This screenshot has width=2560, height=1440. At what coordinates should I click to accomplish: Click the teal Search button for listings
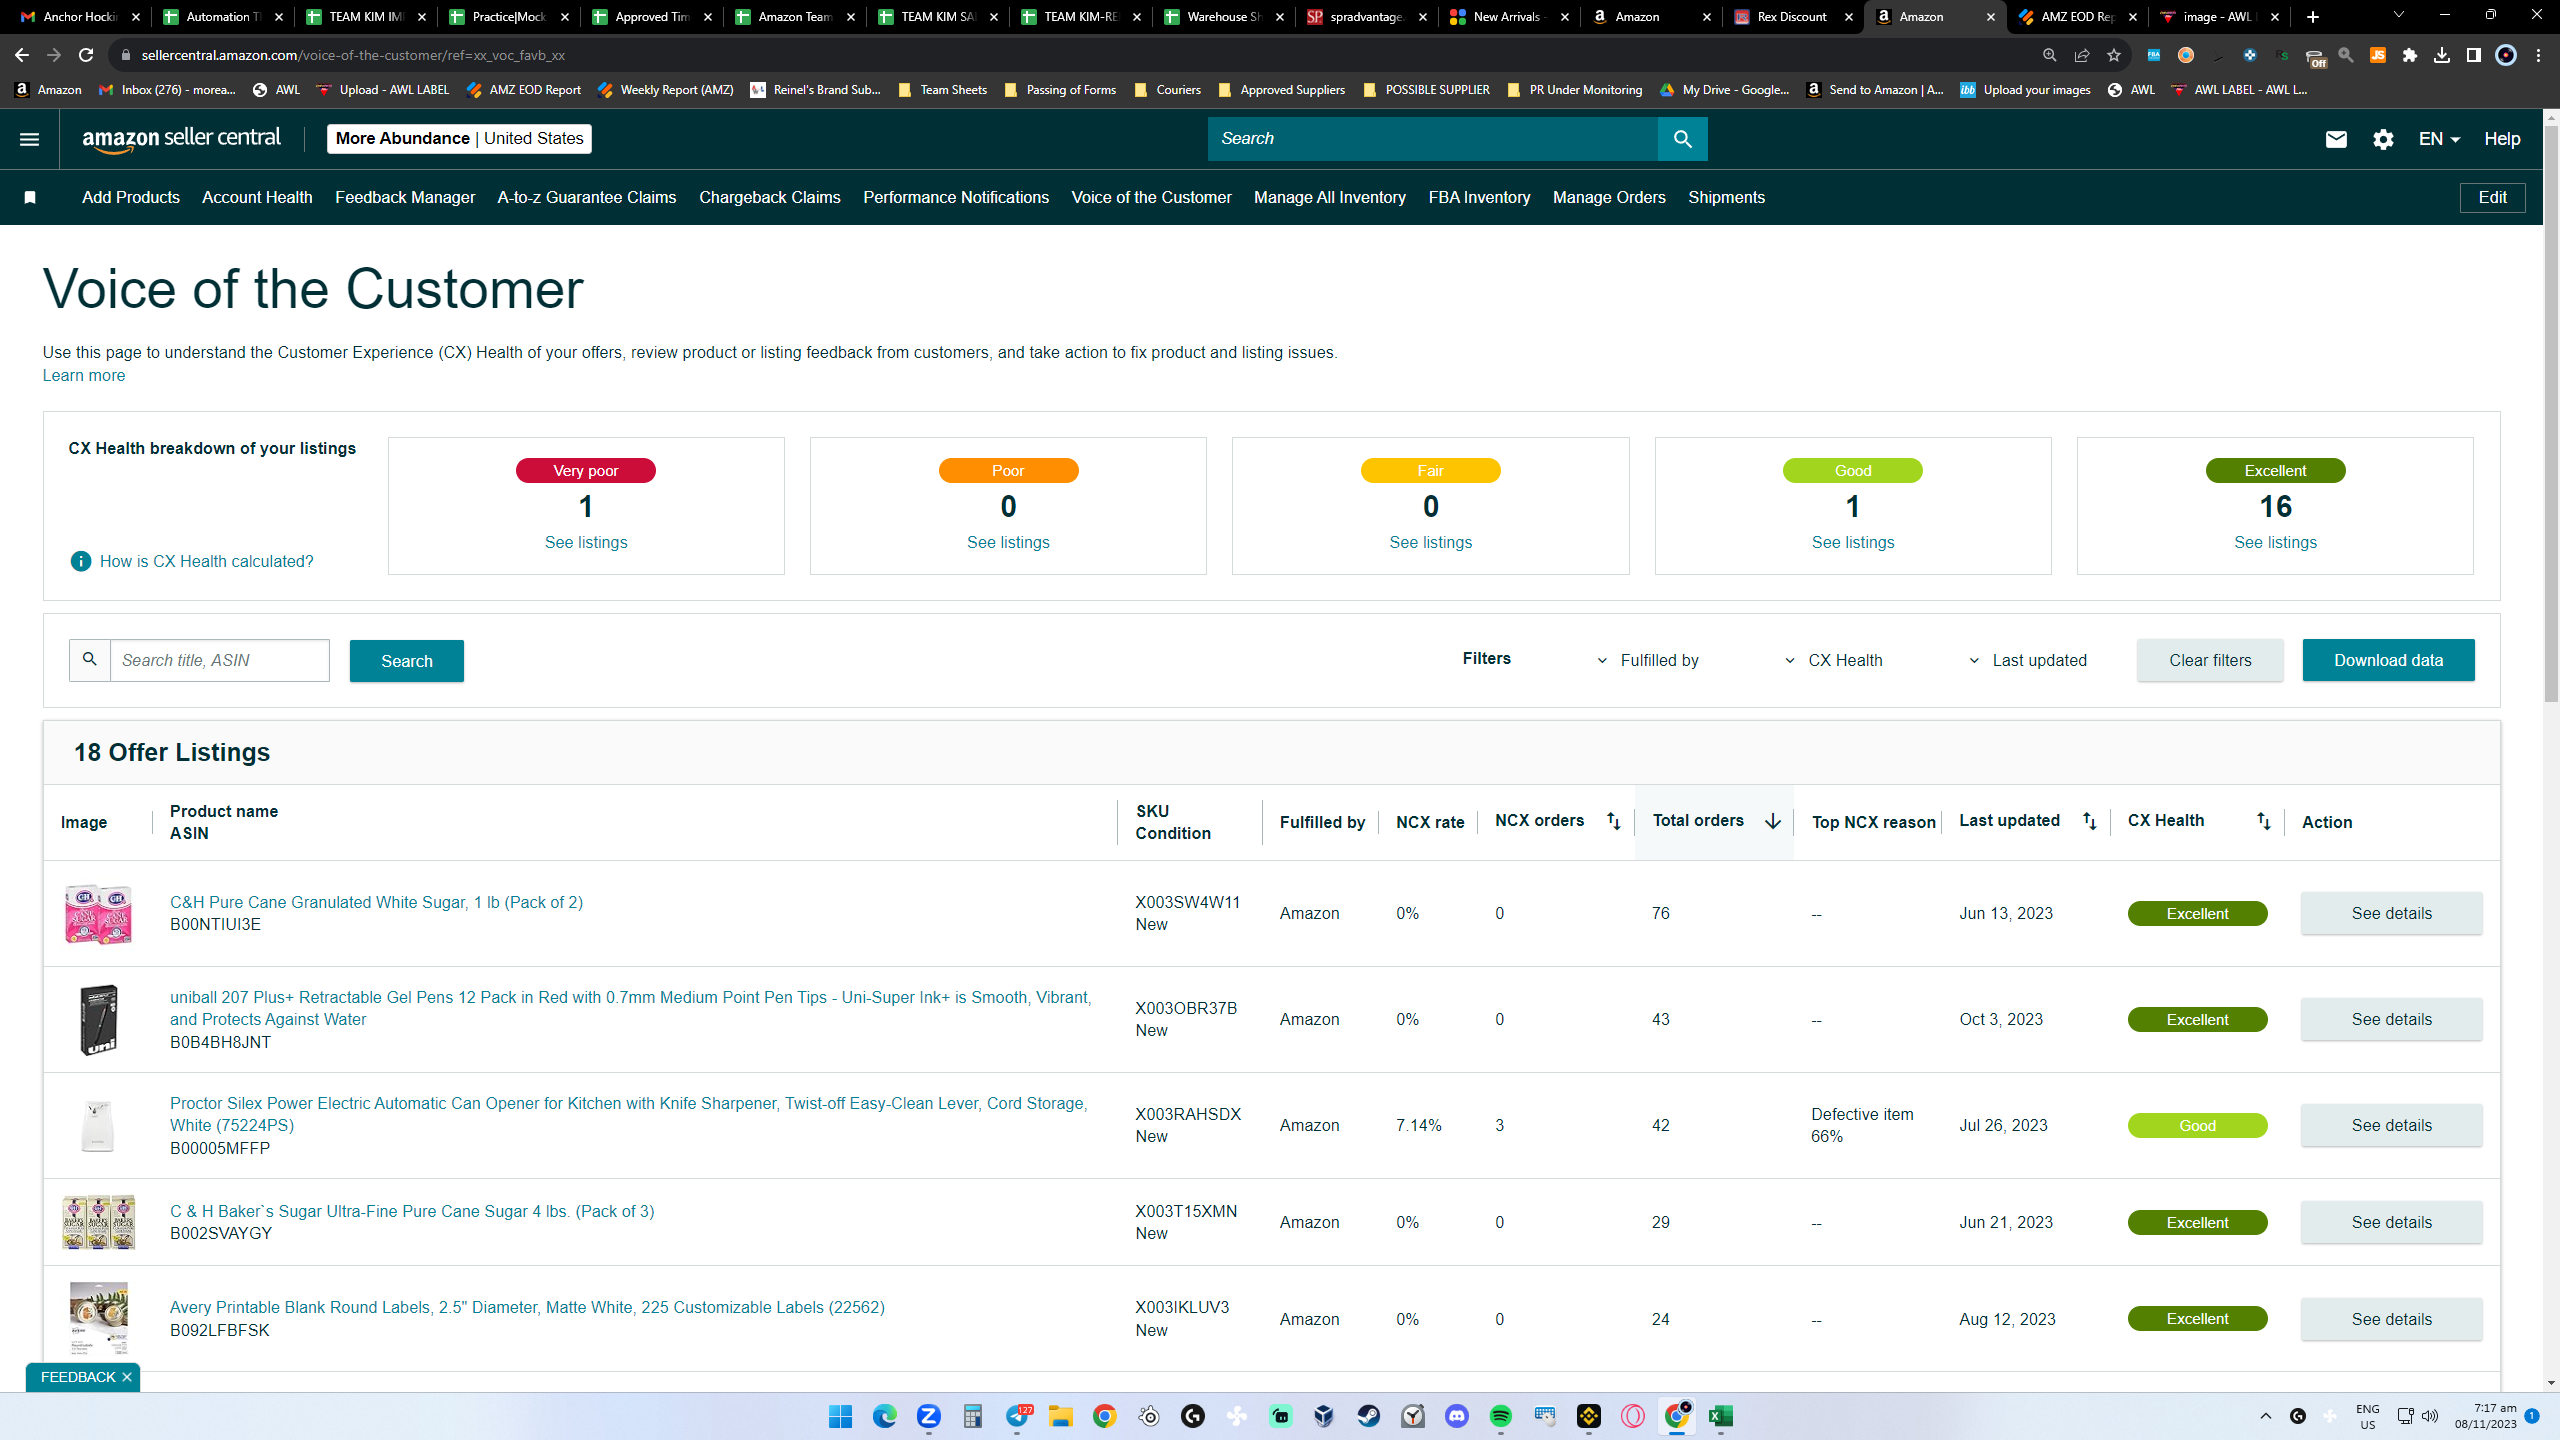click(x=407, y=661)
